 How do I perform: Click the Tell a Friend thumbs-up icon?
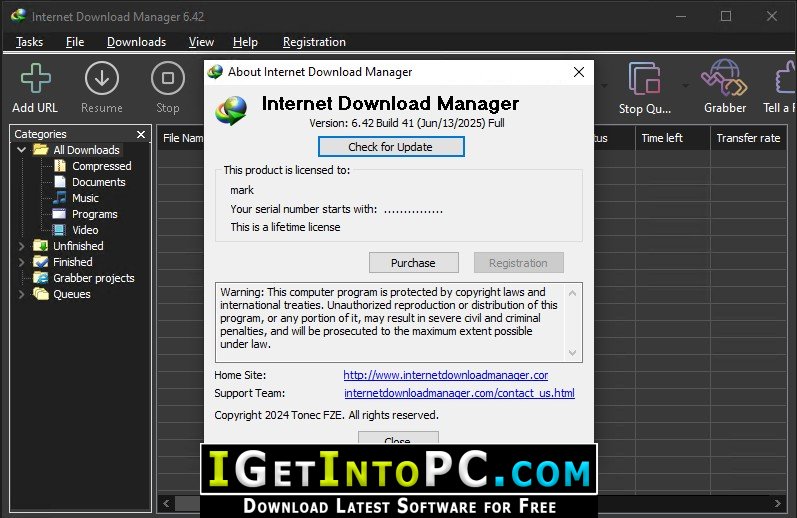click(786, 77)
